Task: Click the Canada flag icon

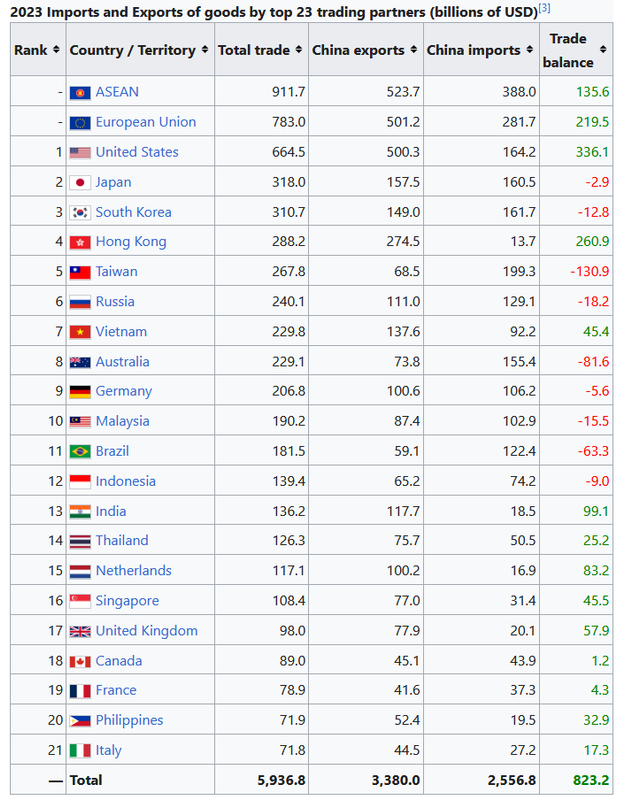Action: tap(80, 662)
